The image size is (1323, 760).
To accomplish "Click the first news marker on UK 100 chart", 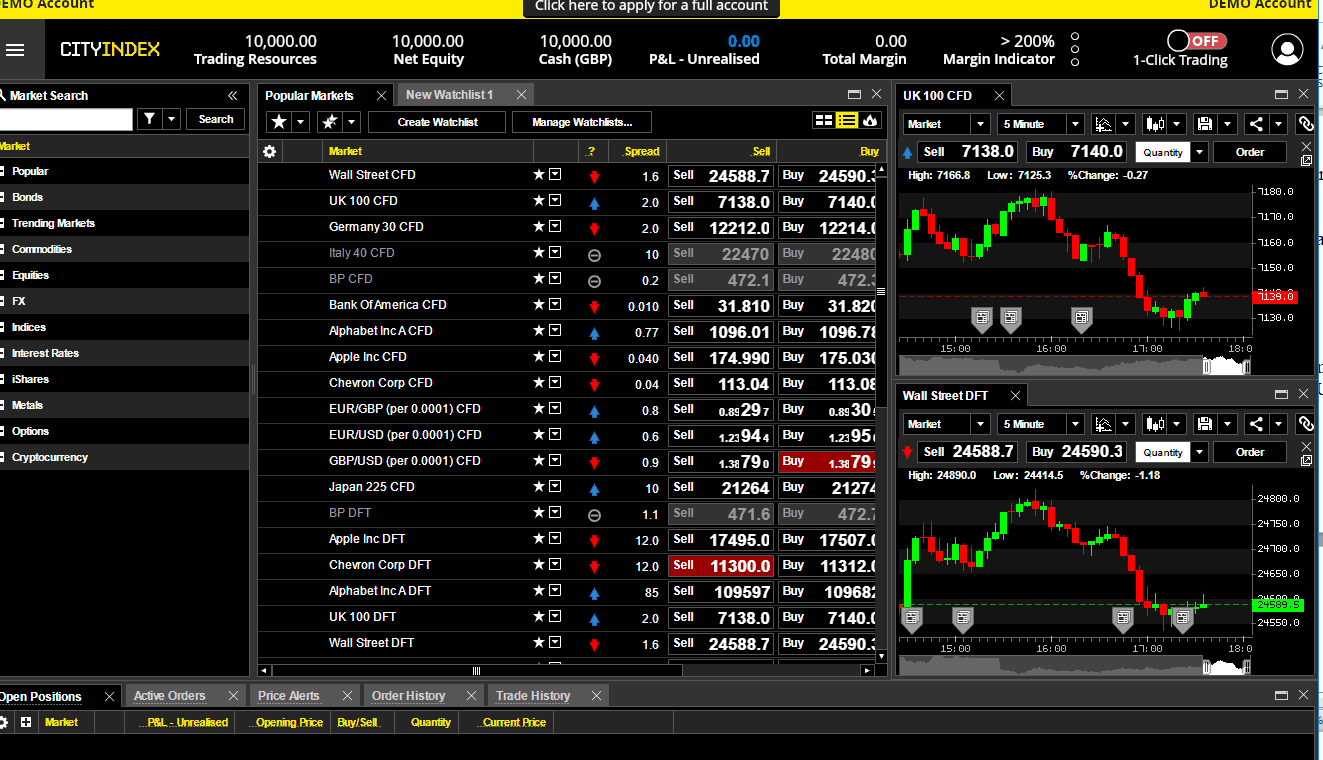I will point(982,319).
